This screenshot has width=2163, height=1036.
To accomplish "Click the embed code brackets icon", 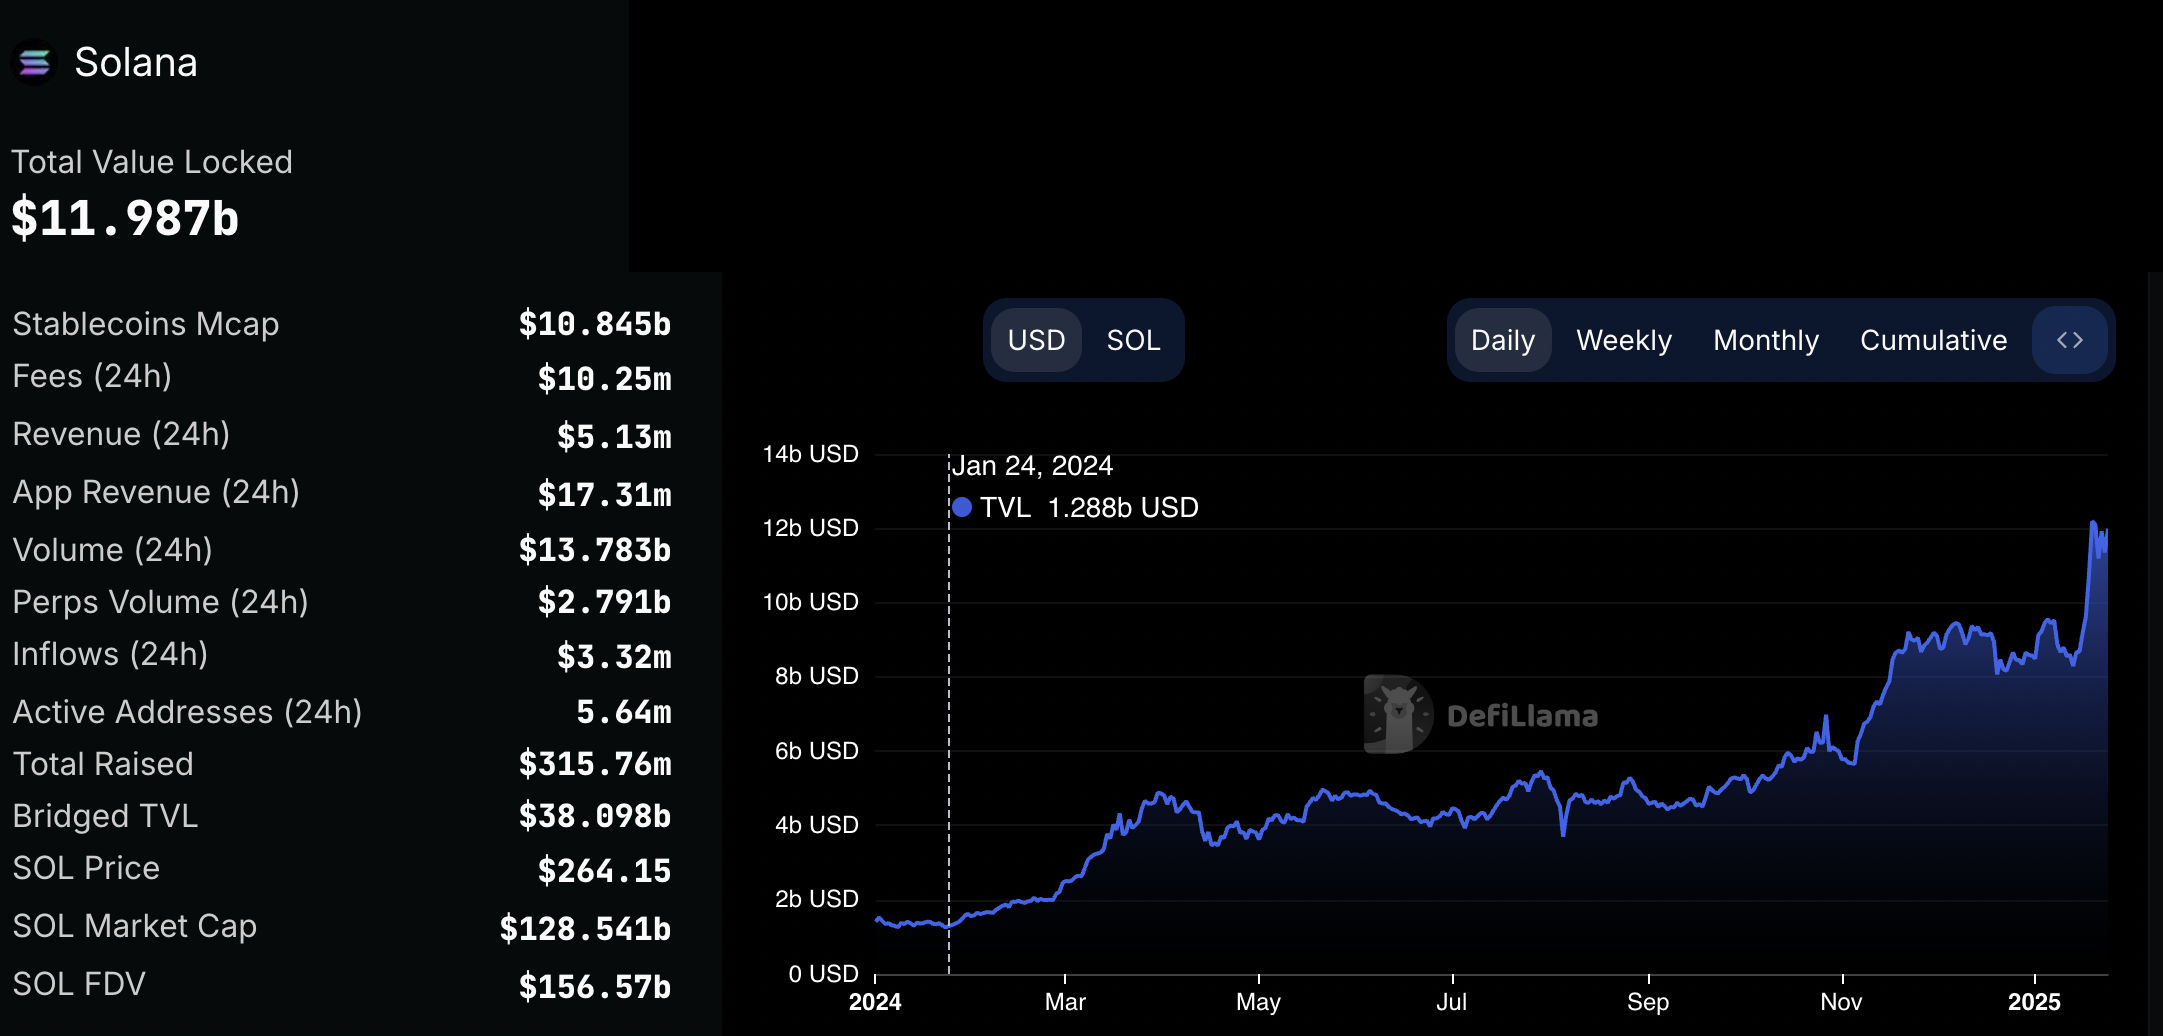I will (2069, 340).
